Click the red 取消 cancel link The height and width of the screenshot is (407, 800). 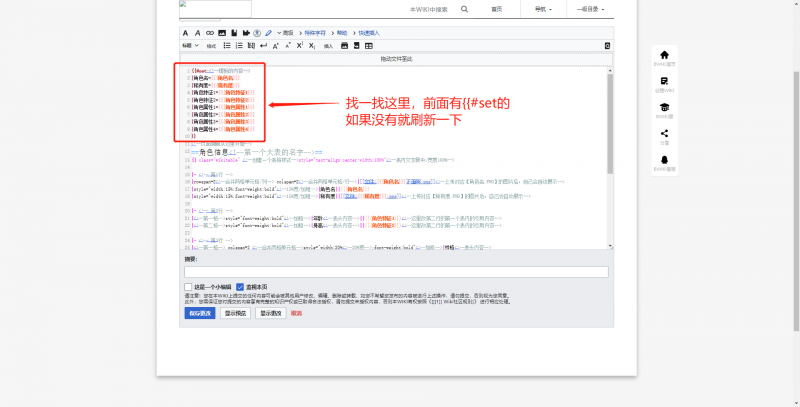click(296, 313)
